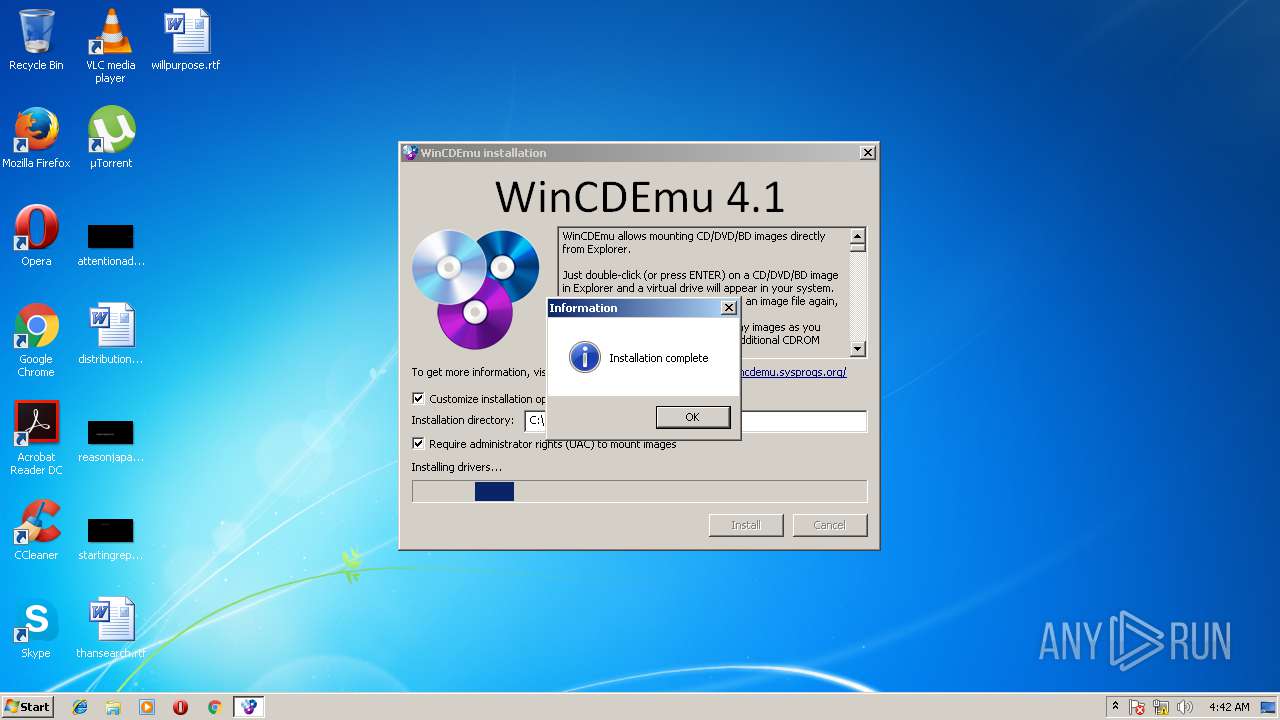Screen dimensions: 1280x720
Task: Click the Installing drivers... status text
Action: 457,467
